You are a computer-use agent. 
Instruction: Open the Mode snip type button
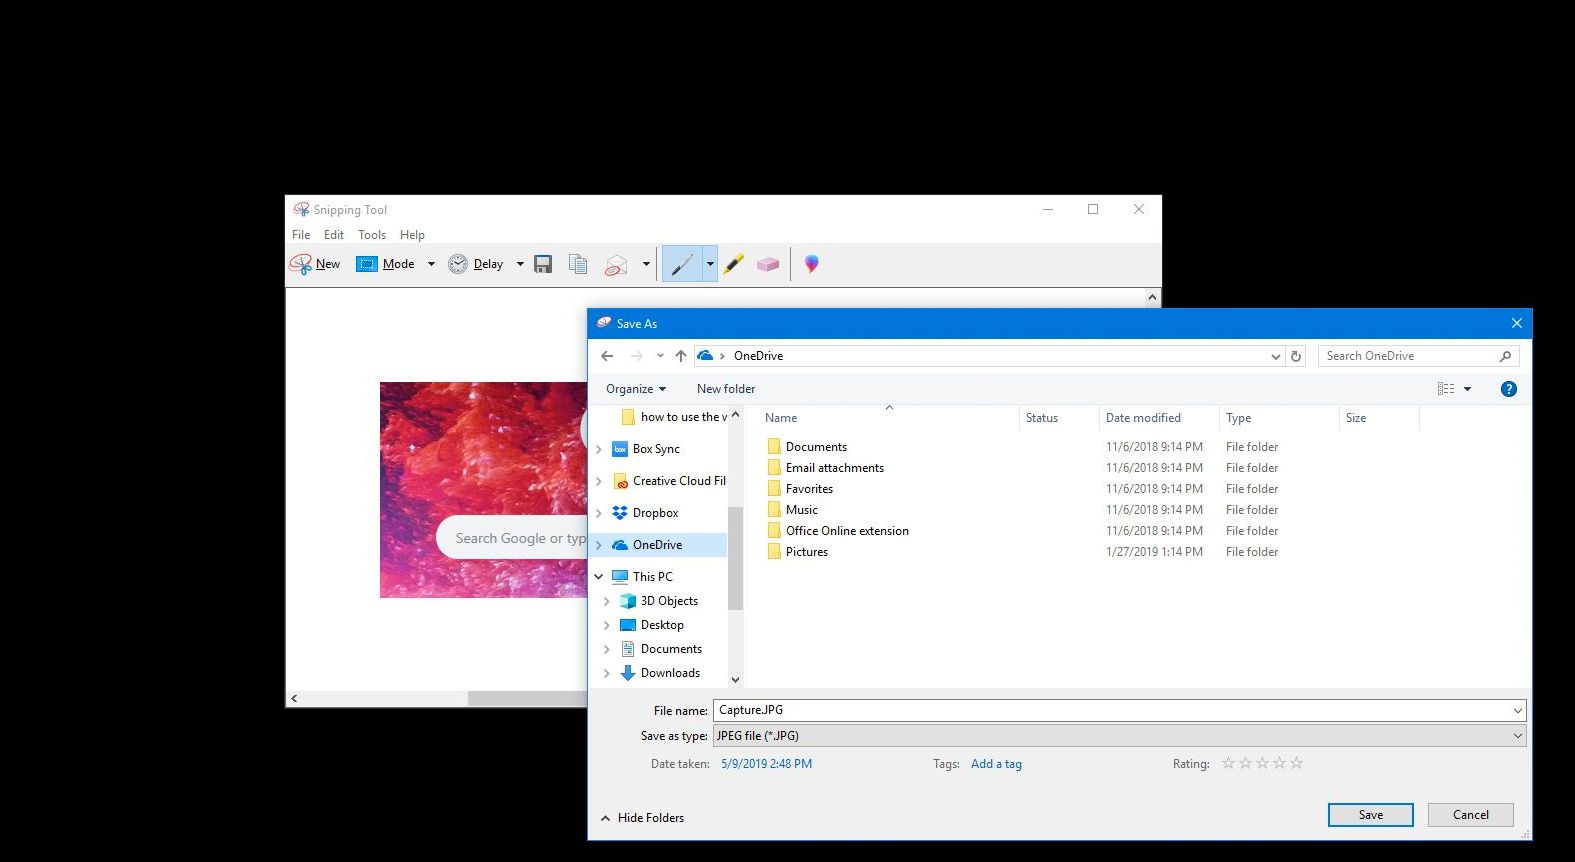point(386,264)
